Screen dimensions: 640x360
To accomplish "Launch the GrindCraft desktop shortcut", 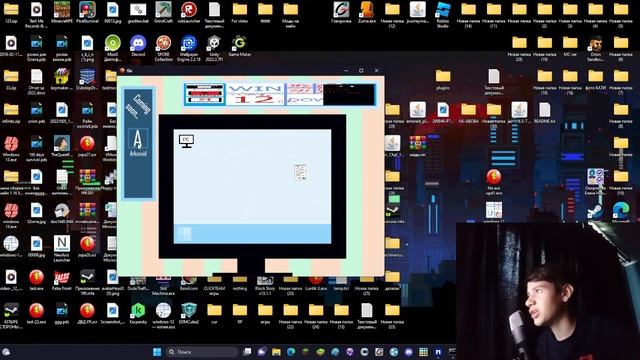I will [163, 12].
